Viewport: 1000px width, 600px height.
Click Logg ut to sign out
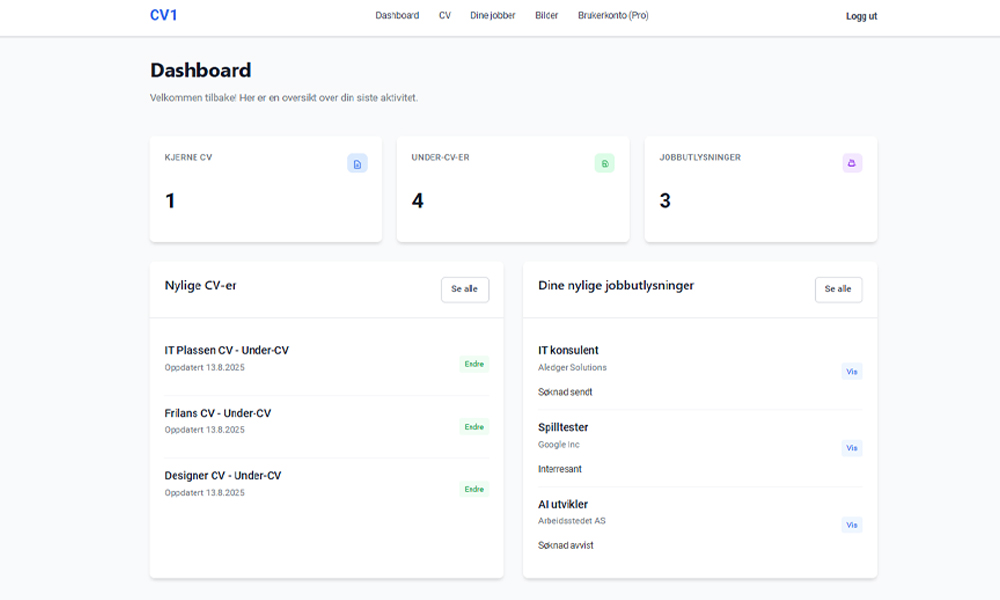coord(861,16)
